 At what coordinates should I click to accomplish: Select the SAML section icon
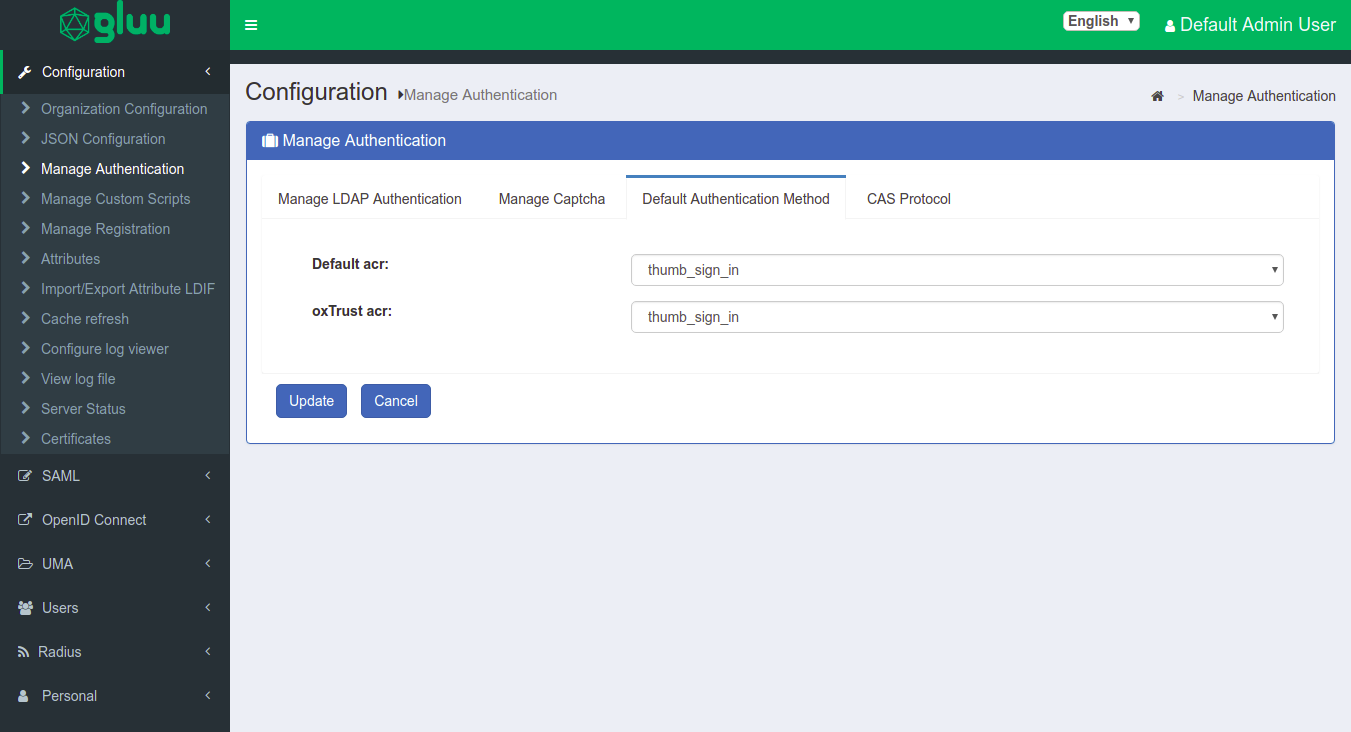pyautogui.click(x=25, y=475)
